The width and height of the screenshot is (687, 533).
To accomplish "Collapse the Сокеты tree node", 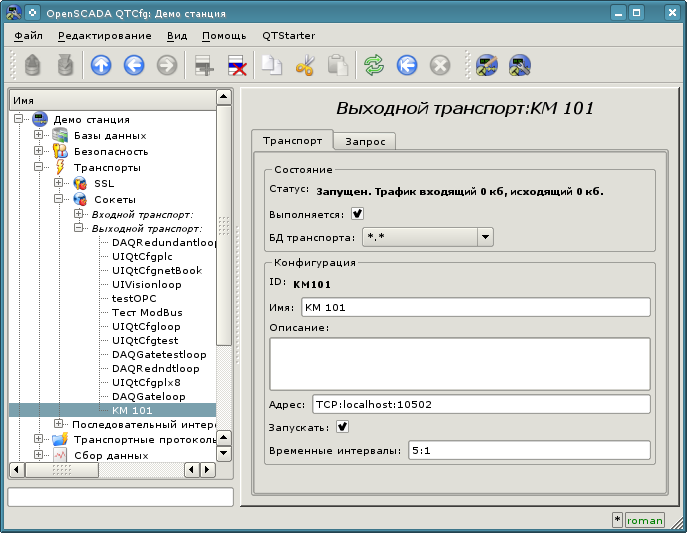I will (x=59, y=200).
